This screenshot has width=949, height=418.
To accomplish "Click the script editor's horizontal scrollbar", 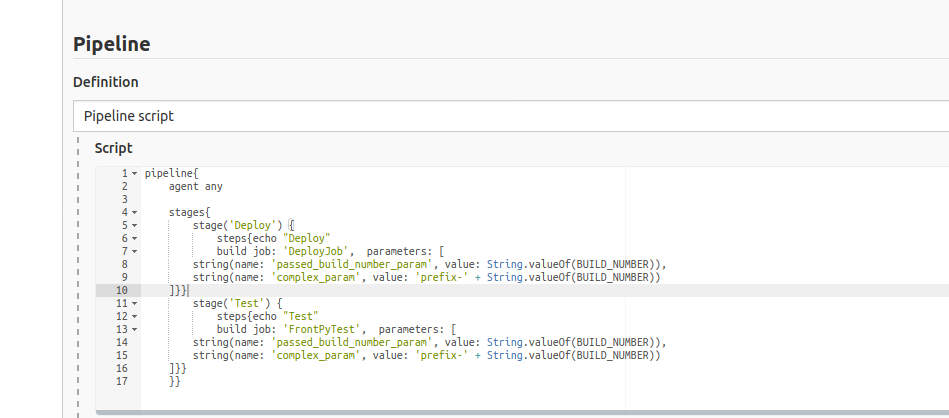I will [x=522, y=413].
